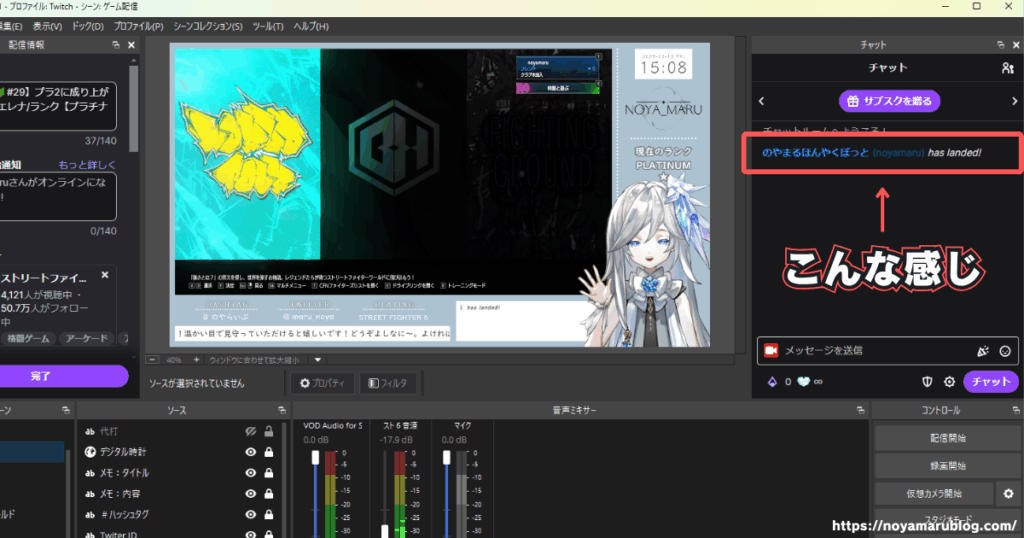1024x538 pixels.
Task: Click the celebration icon in message box
Action: 982,351
